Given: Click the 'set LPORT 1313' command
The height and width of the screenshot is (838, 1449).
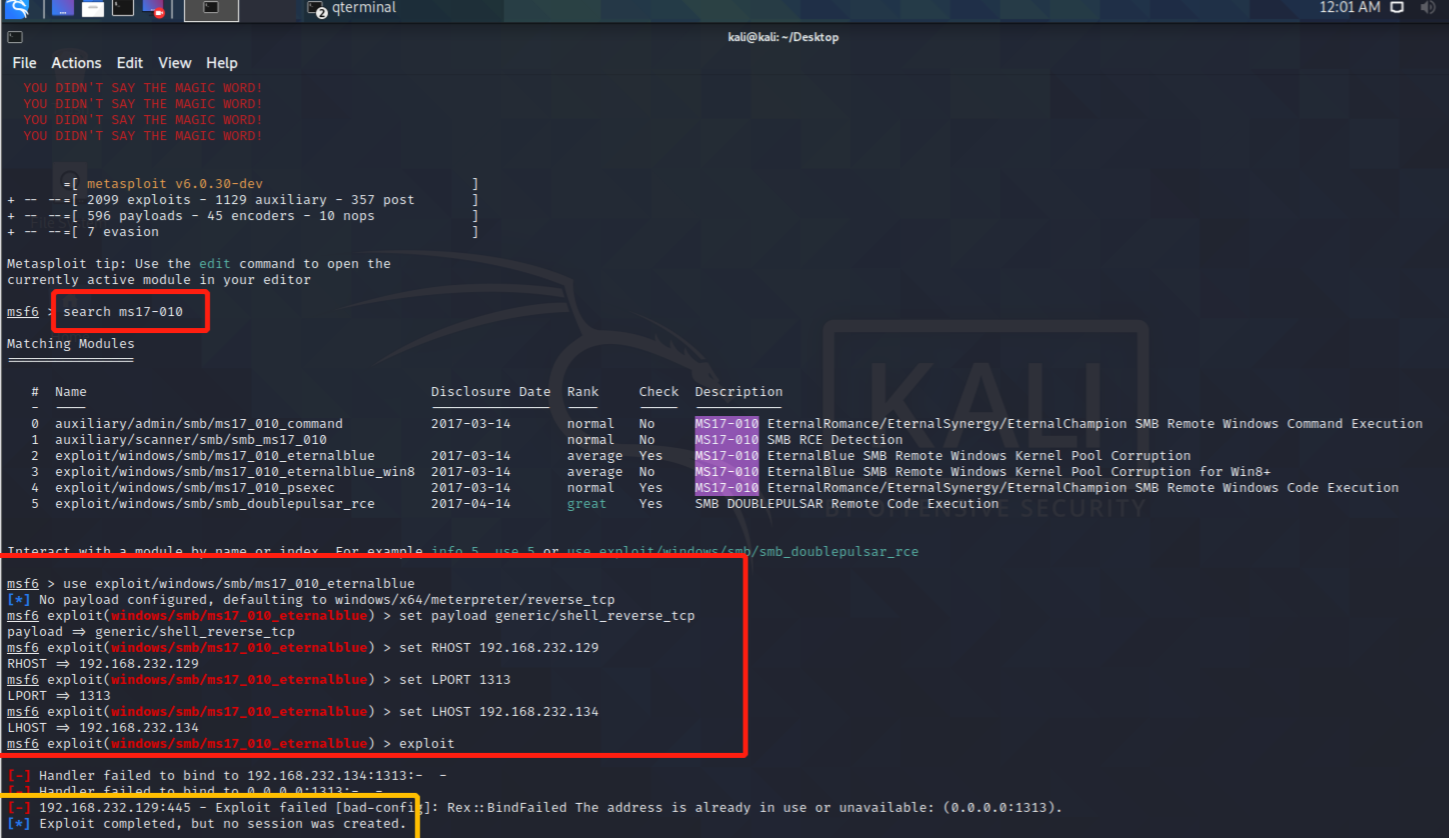Looking at the screenshot, I should tap(455, 680).
